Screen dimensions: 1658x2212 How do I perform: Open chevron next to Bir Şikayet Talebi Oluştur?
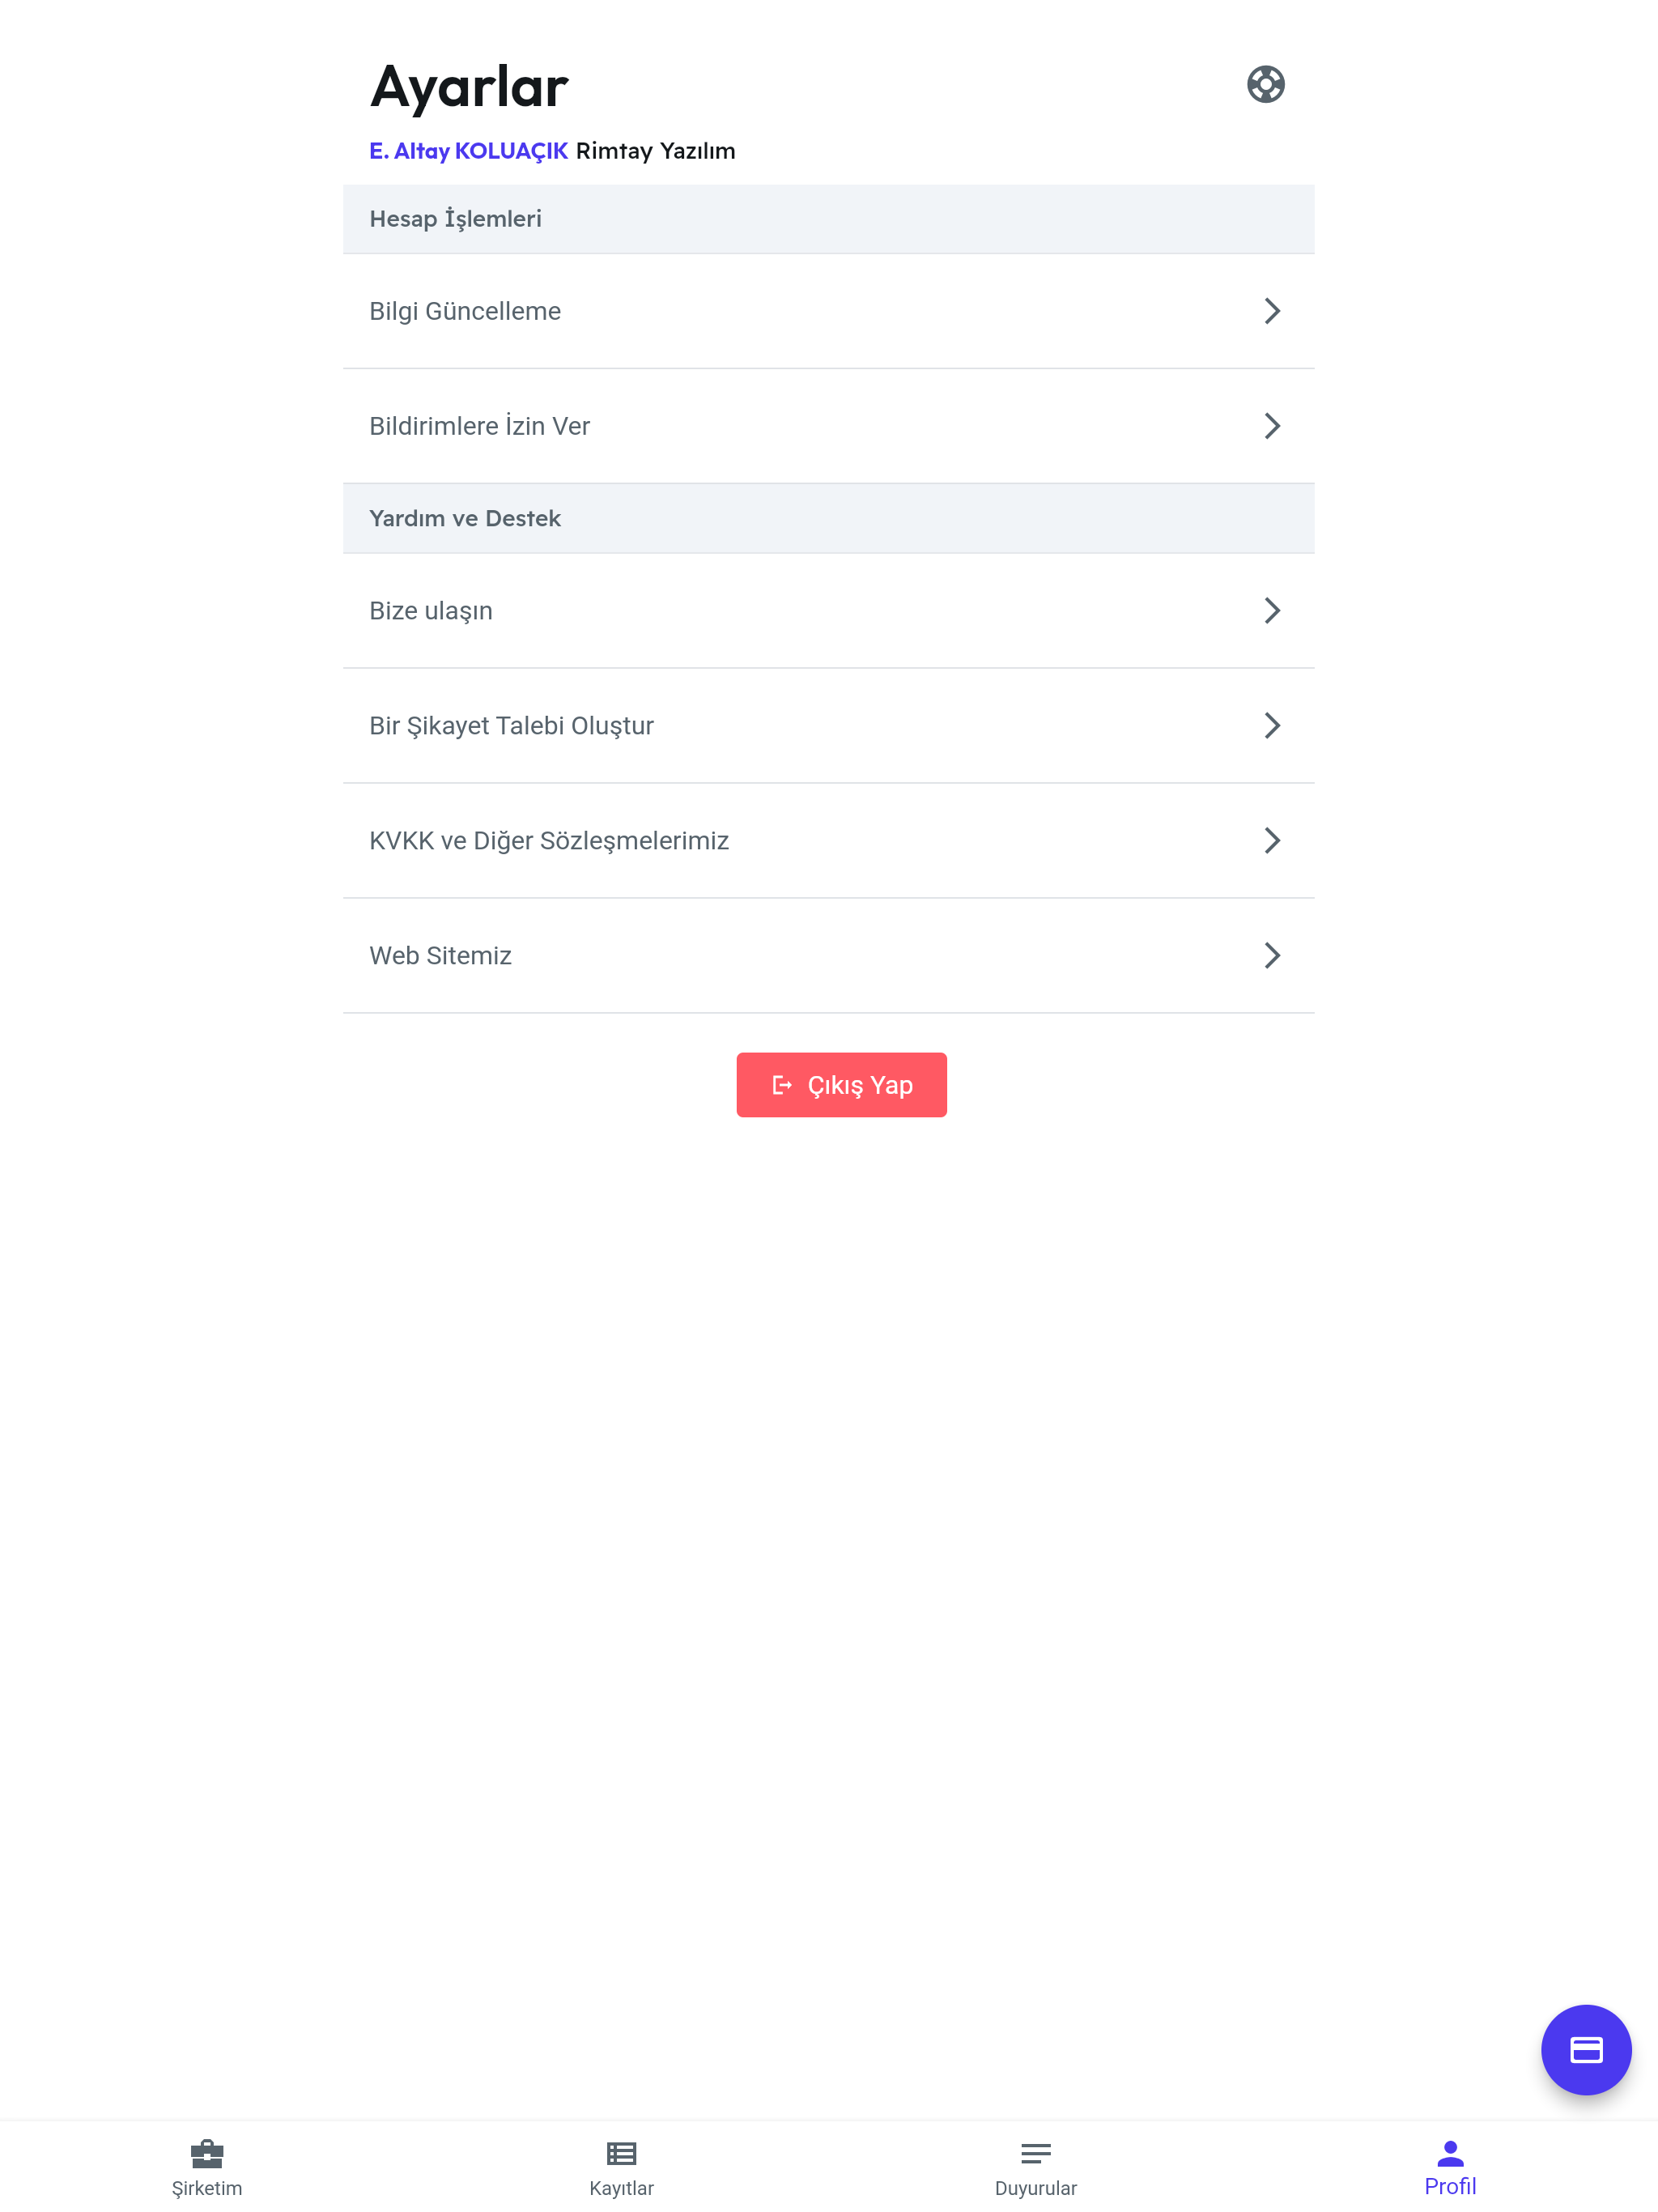tap(1271, 726)
